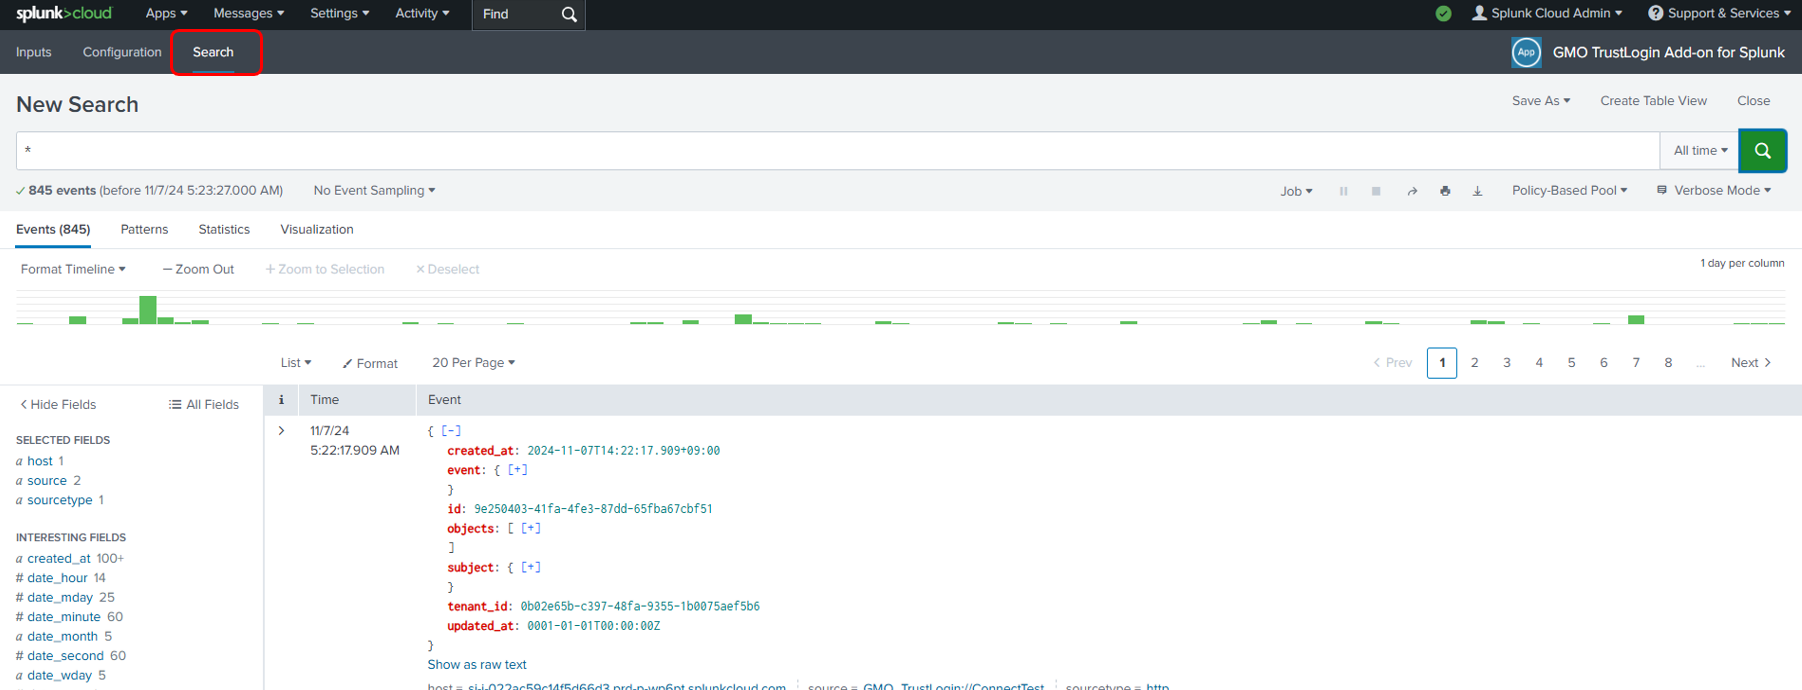This screenshot has height=690, width=1802.
Task: Open Splunk Cloud Admin user menu
Action: click(1547, 13)
